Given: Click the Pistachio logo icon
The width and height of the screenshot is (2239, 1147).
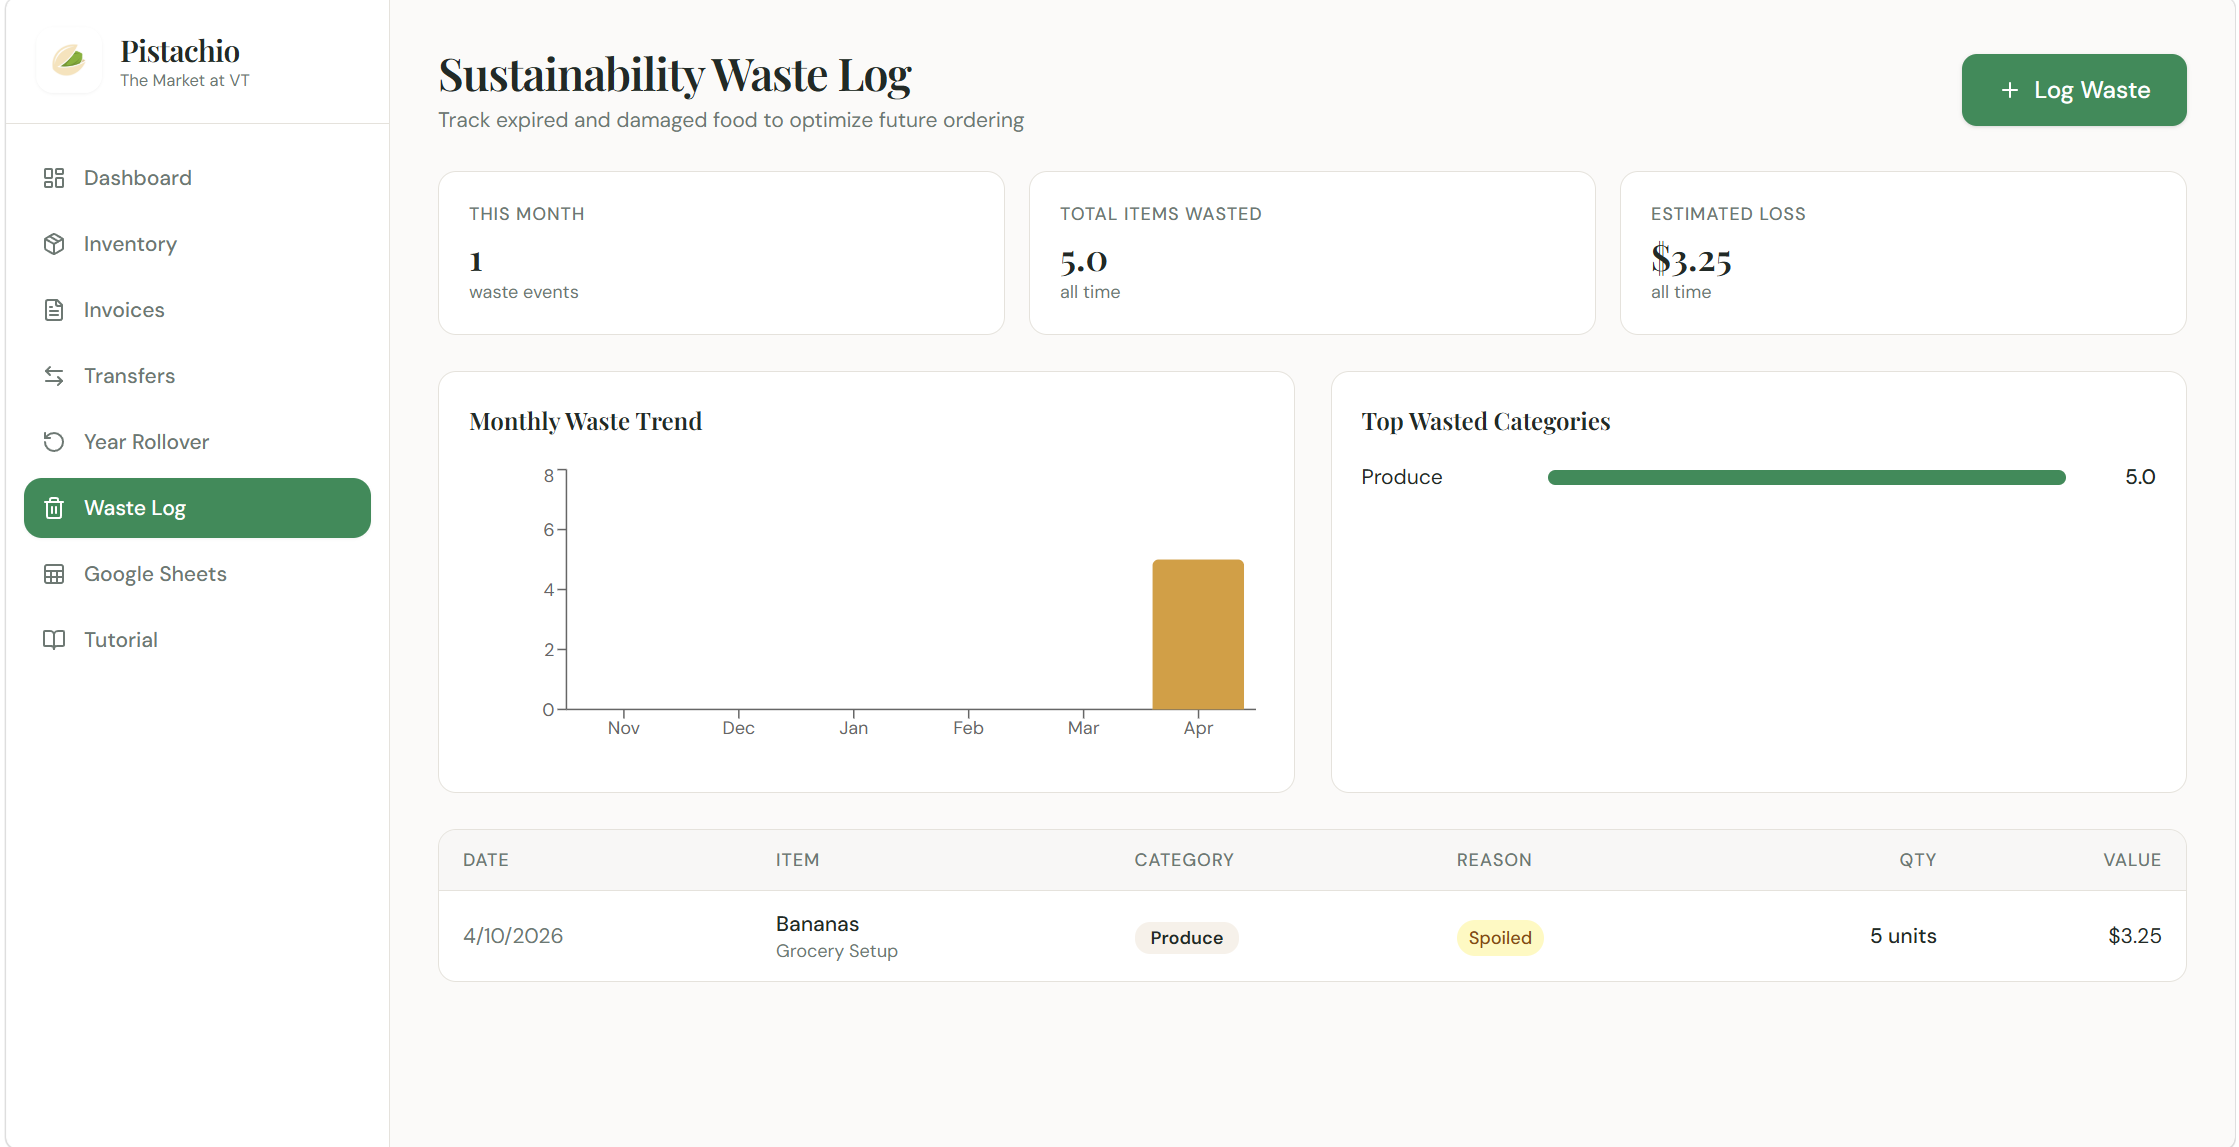Looking at the screenshot, I should [x=68, y=62].
